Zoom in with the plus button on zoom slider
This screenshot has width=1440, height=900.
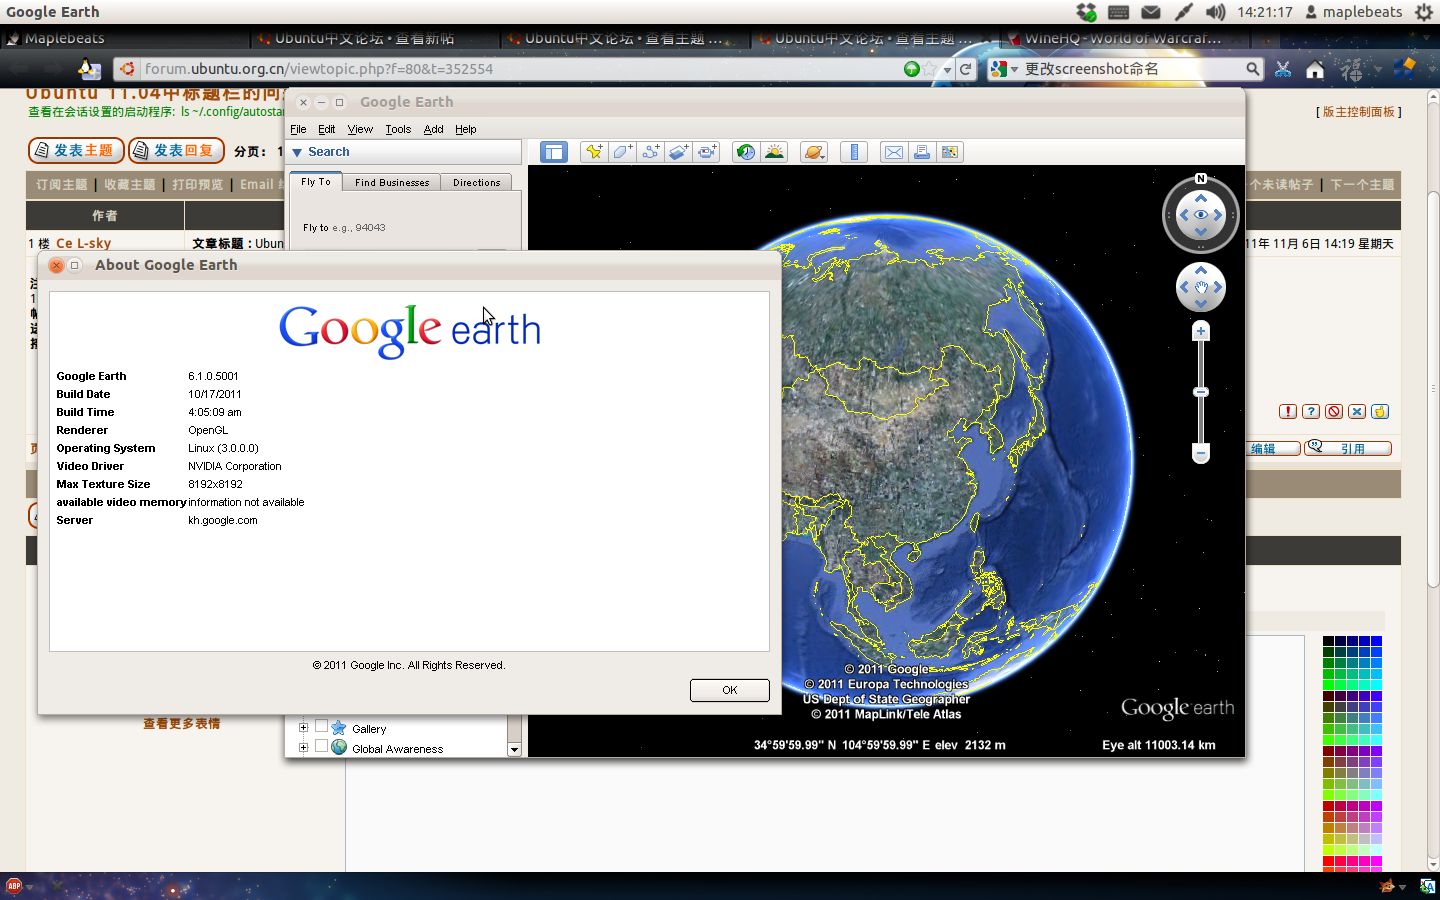[1201, 331]
